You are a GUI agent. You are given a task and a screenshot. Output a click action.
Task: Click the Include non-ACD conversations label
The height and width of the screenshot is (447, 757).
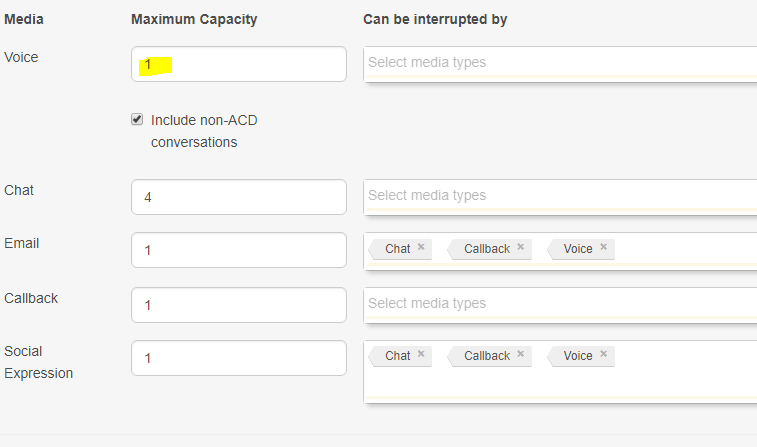tap(204, 130)
